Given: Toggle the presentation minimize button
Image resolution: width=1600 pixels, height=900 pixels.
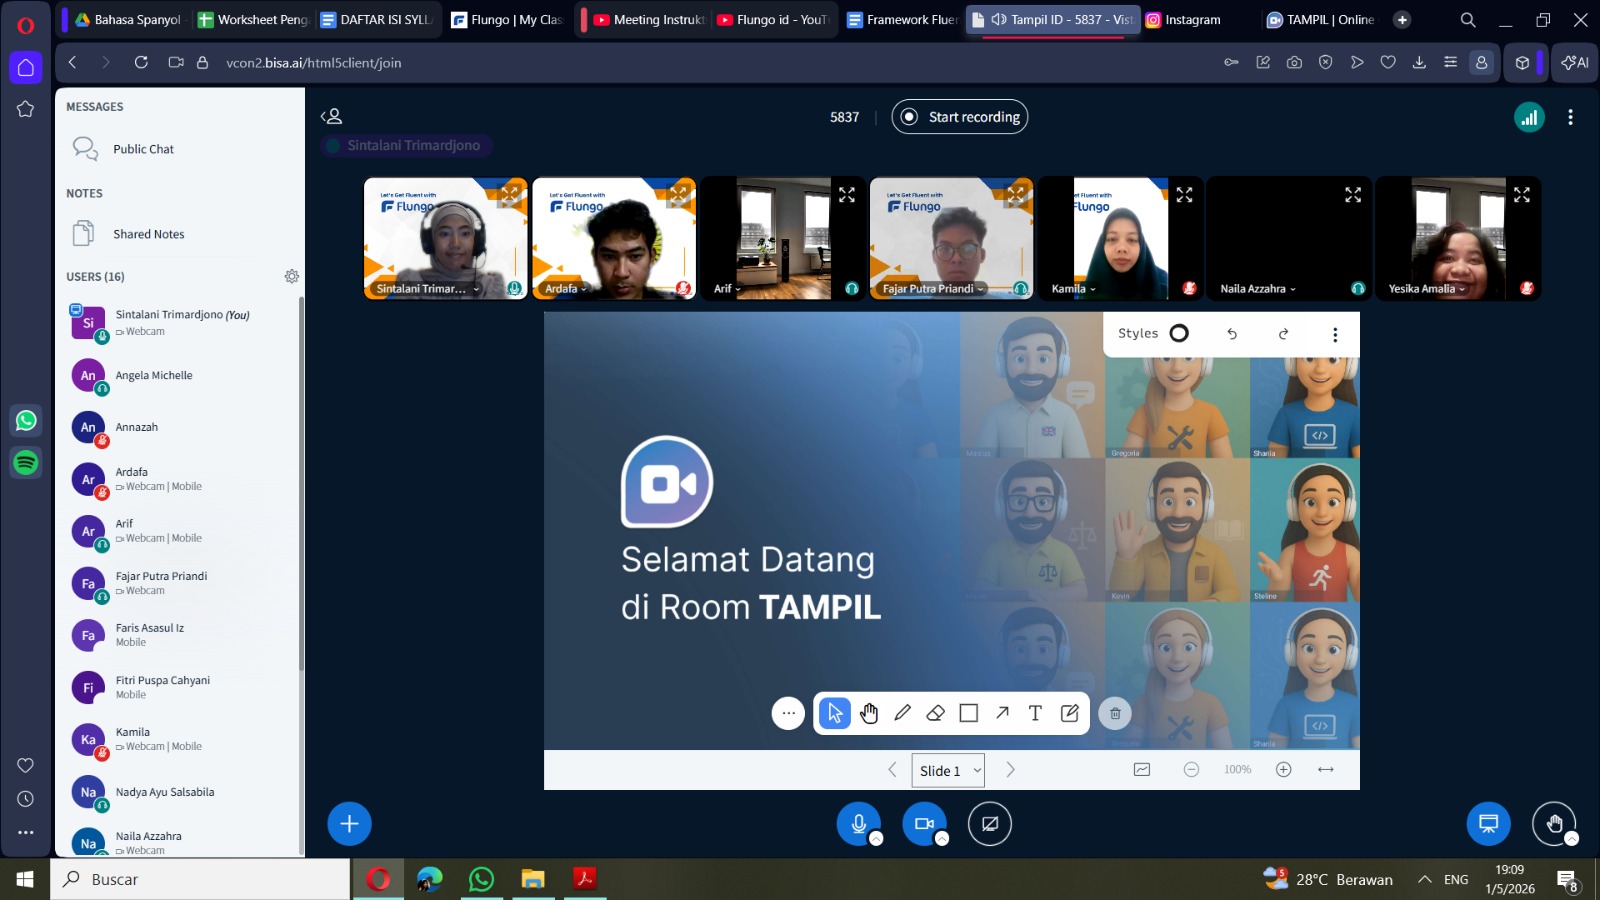Looking at the screenshot, I should coord(1488,824).
